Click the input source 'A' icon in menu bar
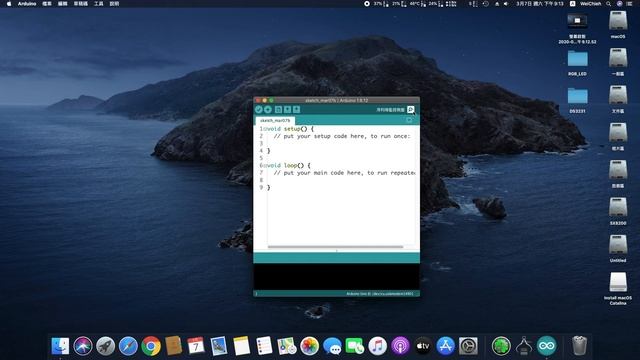This screenshot has width=640, height=360. (572, 4)
